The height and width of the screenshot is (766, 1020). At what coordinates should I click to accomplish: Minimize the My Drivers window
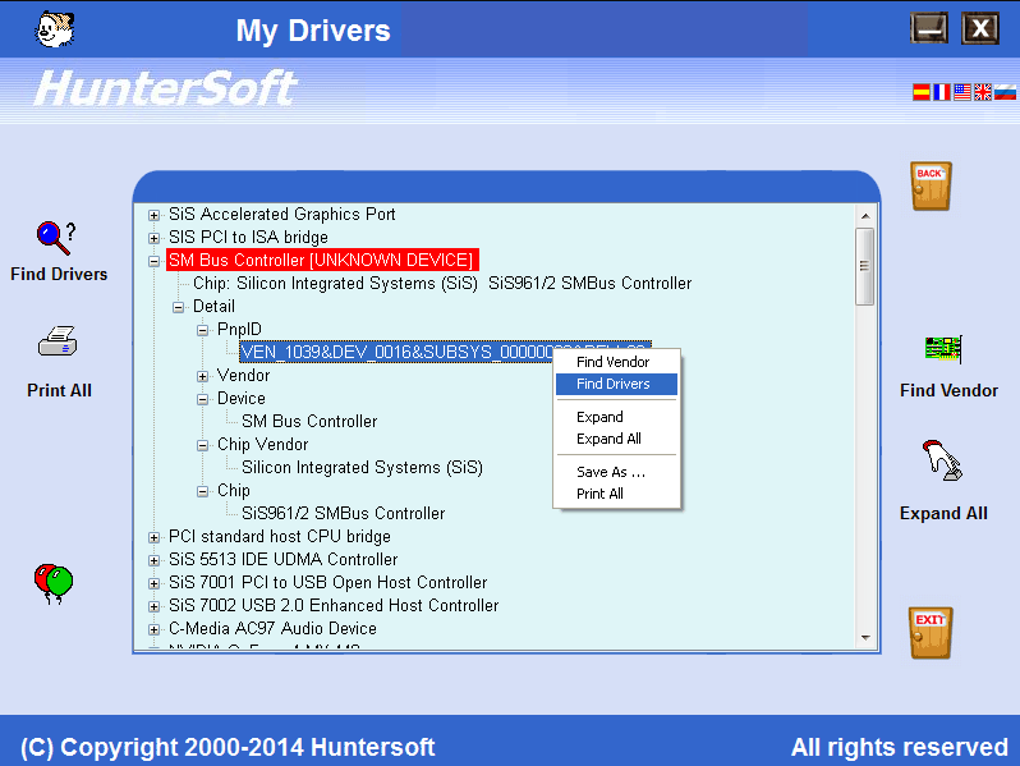[929, 29]
